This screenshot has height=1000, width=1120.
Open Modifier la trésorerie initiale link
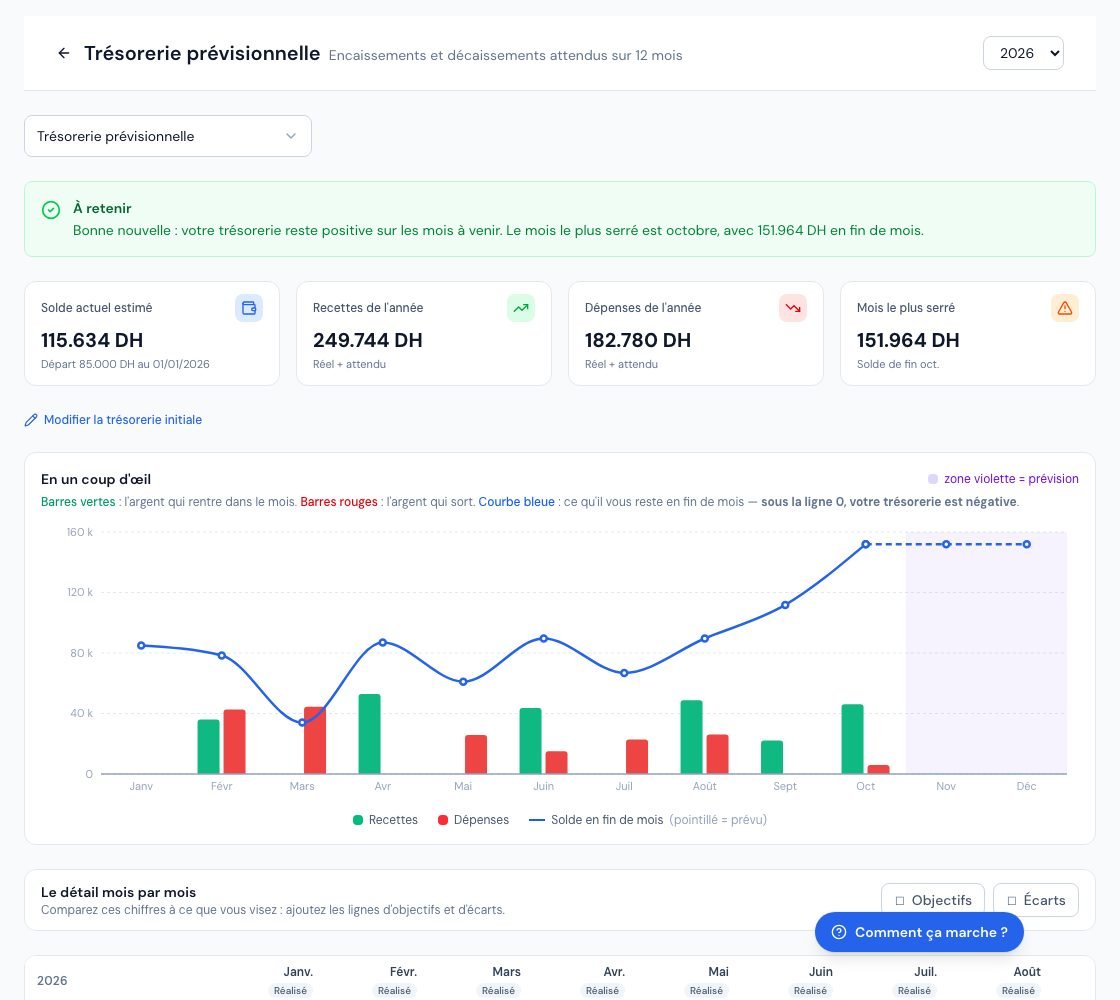[x=123, y=420]
